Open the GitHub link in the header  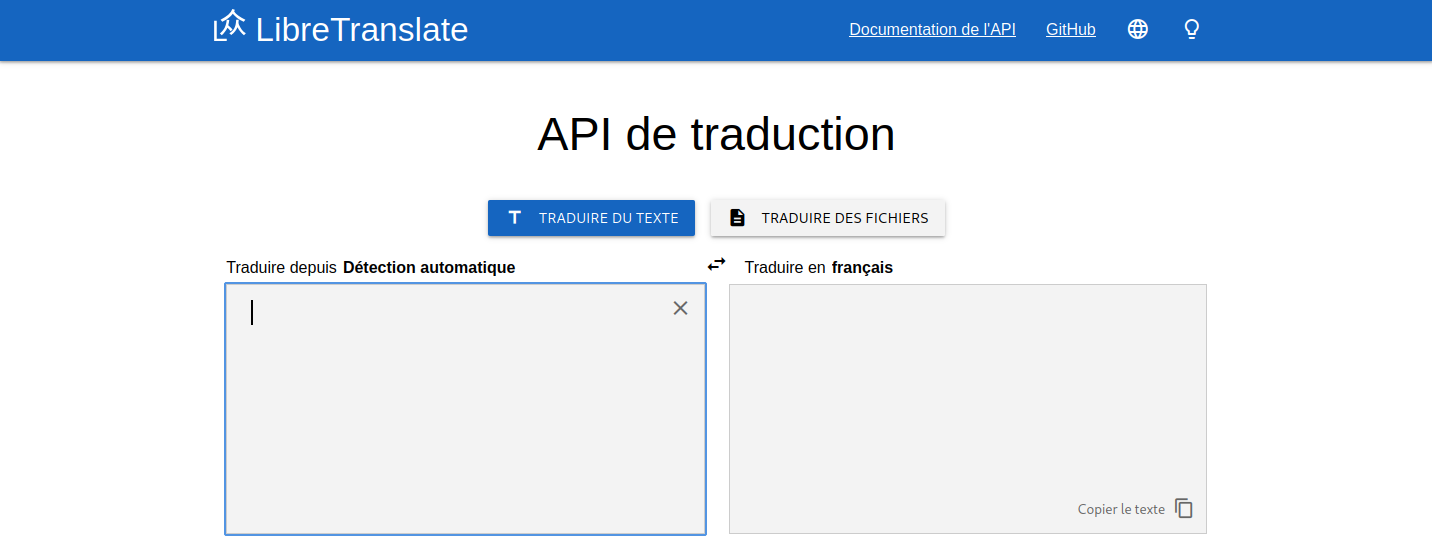[1070, 29]
